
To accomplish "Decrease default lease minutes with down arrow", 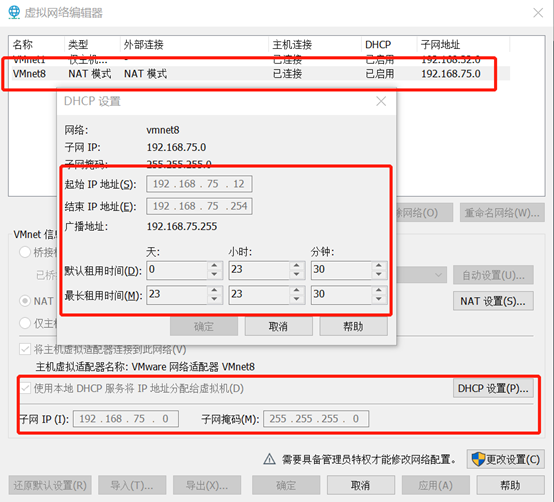I will [379, 274].
